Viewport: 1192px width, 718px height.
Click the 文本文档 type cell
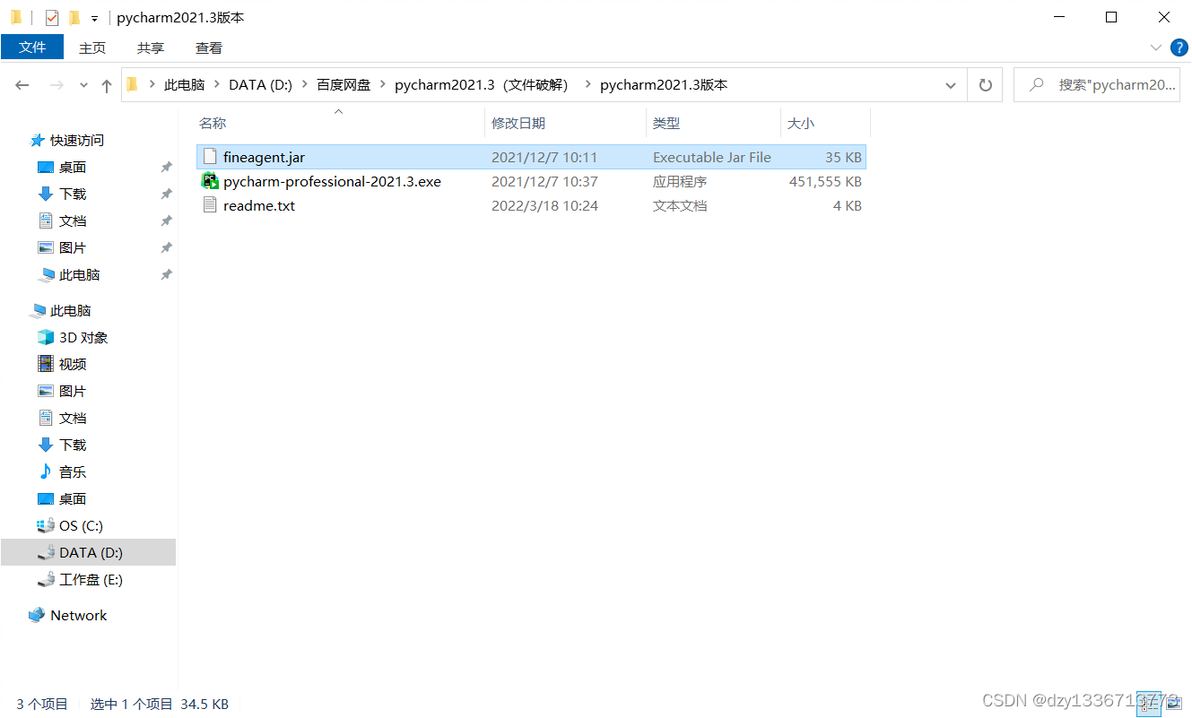(680, 205)
